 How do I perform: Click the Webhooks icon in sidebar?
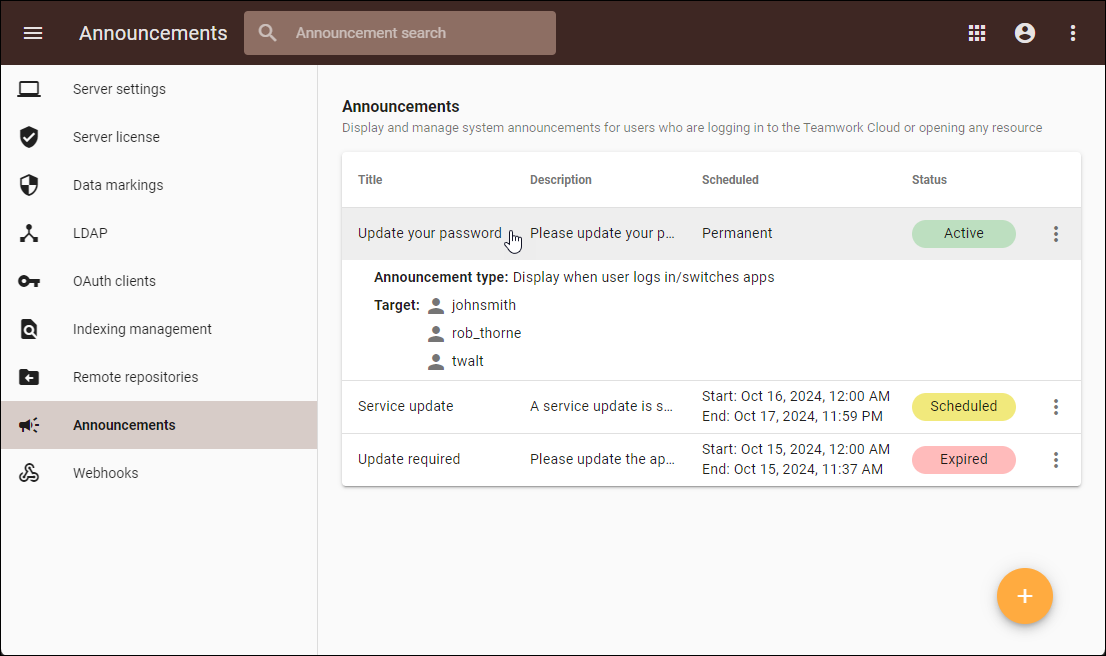pyautogui.click(x=29, y=473)
